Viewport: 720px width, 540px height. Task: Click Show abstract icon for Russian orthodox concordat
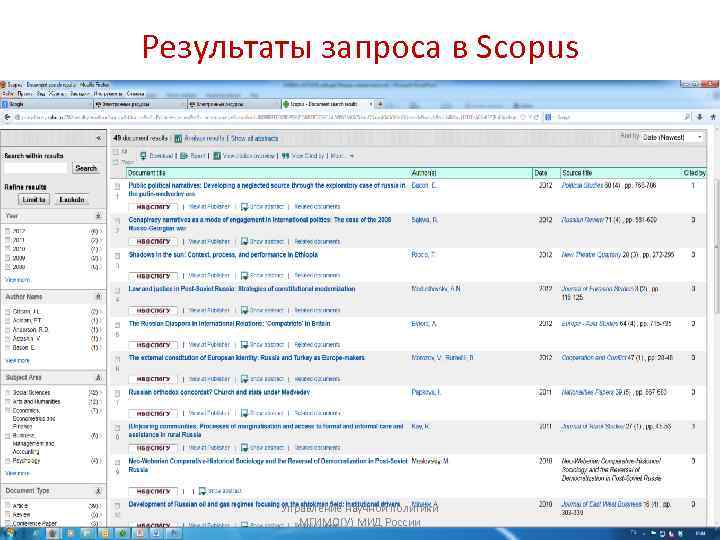pyautogui.click(x=244, y=413)
